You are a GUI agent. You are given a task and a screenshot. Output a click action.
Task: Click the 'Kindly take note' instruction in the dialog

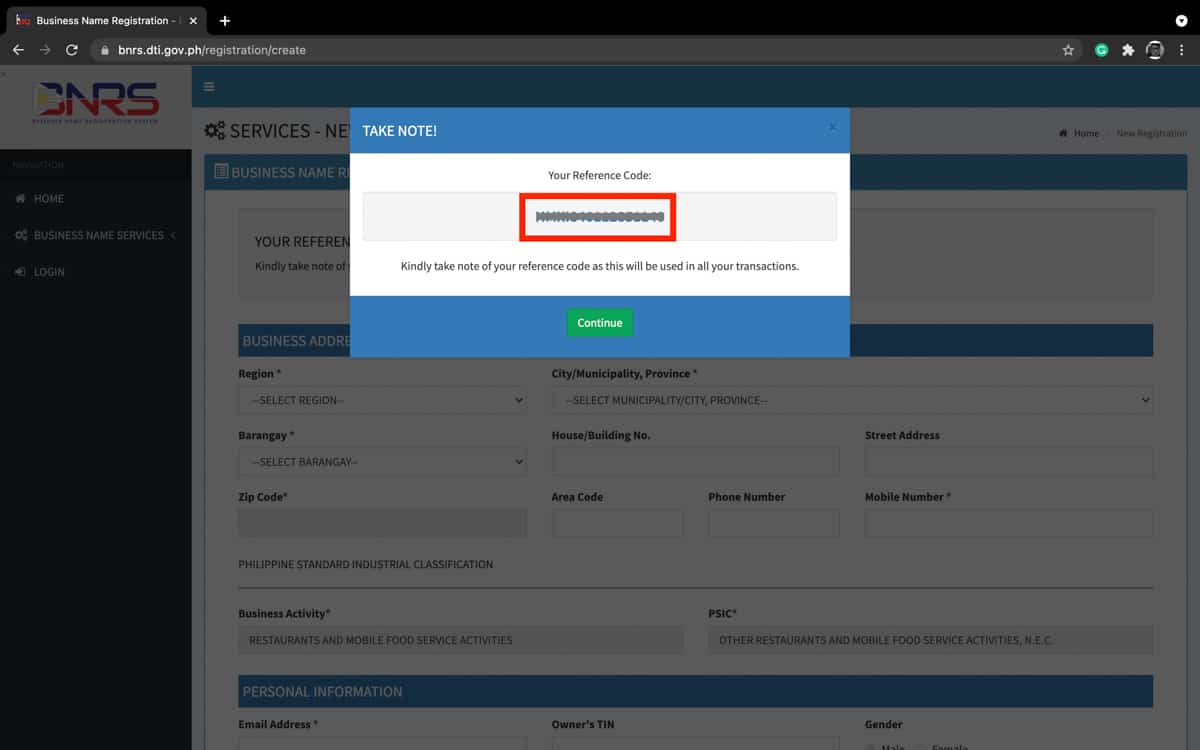(x=600, y=267)
